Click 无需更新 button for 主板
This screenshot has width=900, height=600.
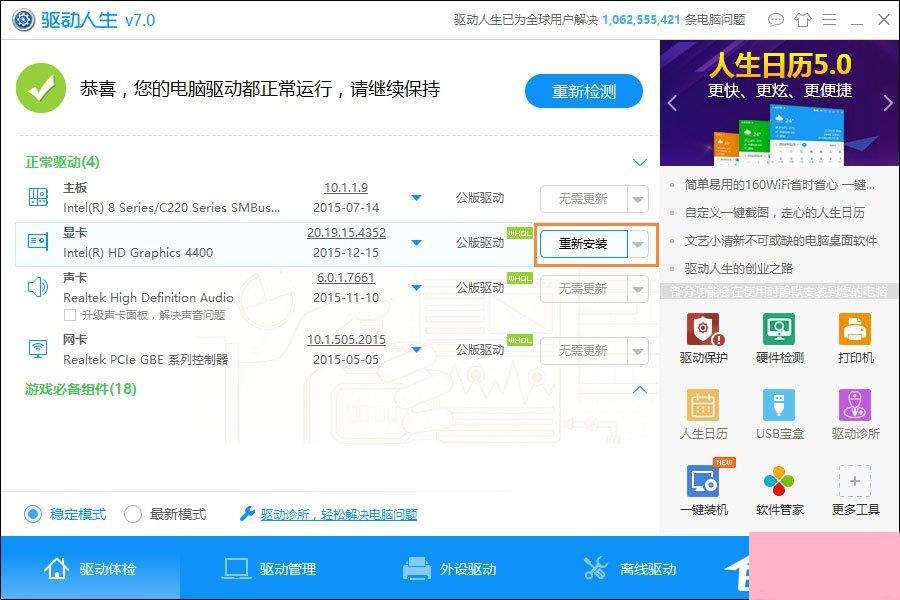coord(583,199)
